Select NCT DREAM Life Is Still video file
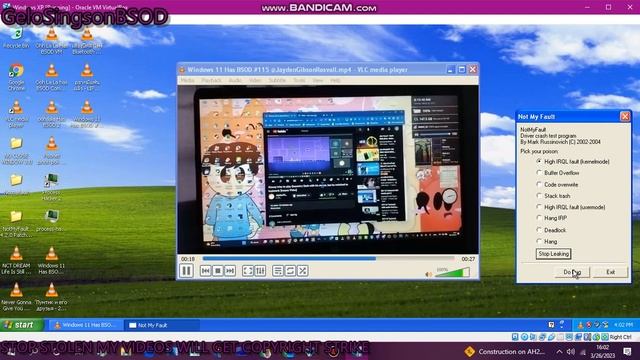This screenshot has width=640, height=360. [x=16, y=260]
